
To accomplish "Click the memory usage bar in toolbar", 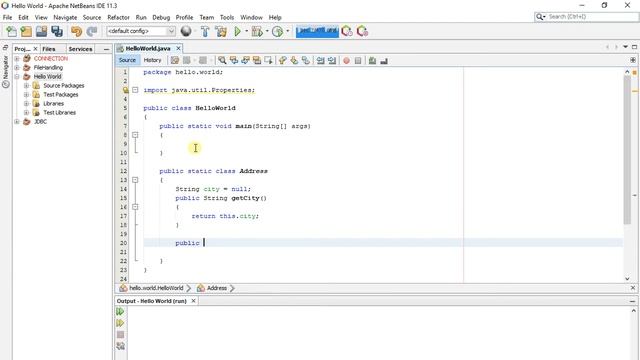I will (x=317, y=31).
